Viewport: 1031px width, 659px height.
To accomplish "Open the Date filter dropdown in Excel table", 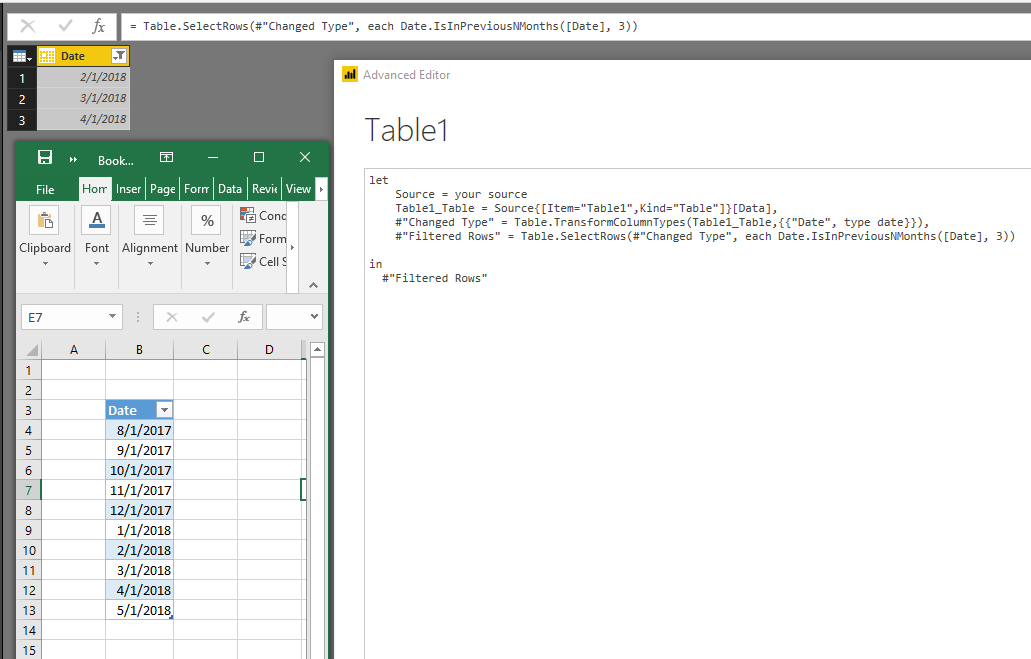I will [164, 410].
